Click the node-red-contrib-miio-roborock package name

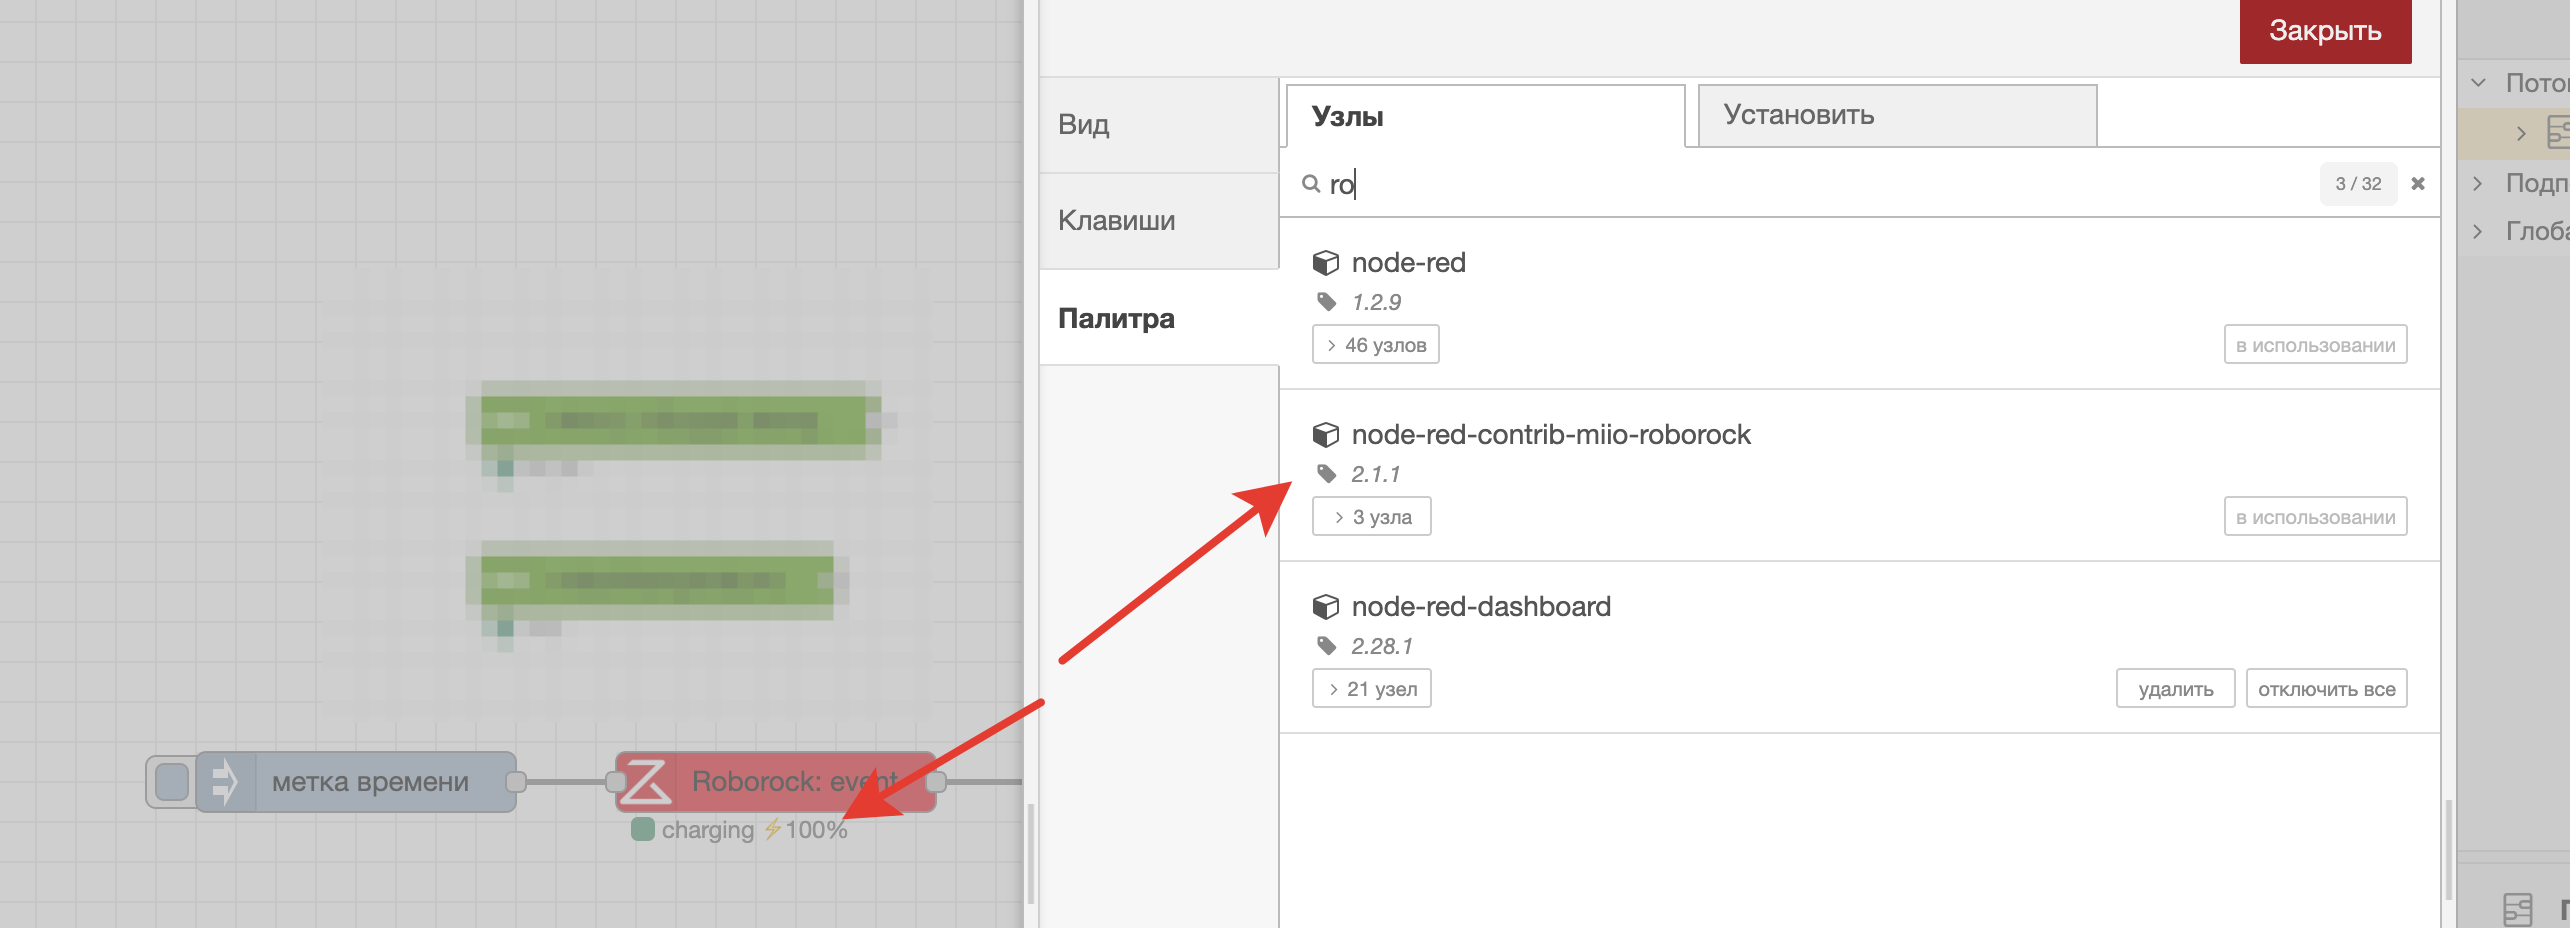click(x=1551, y=435)
